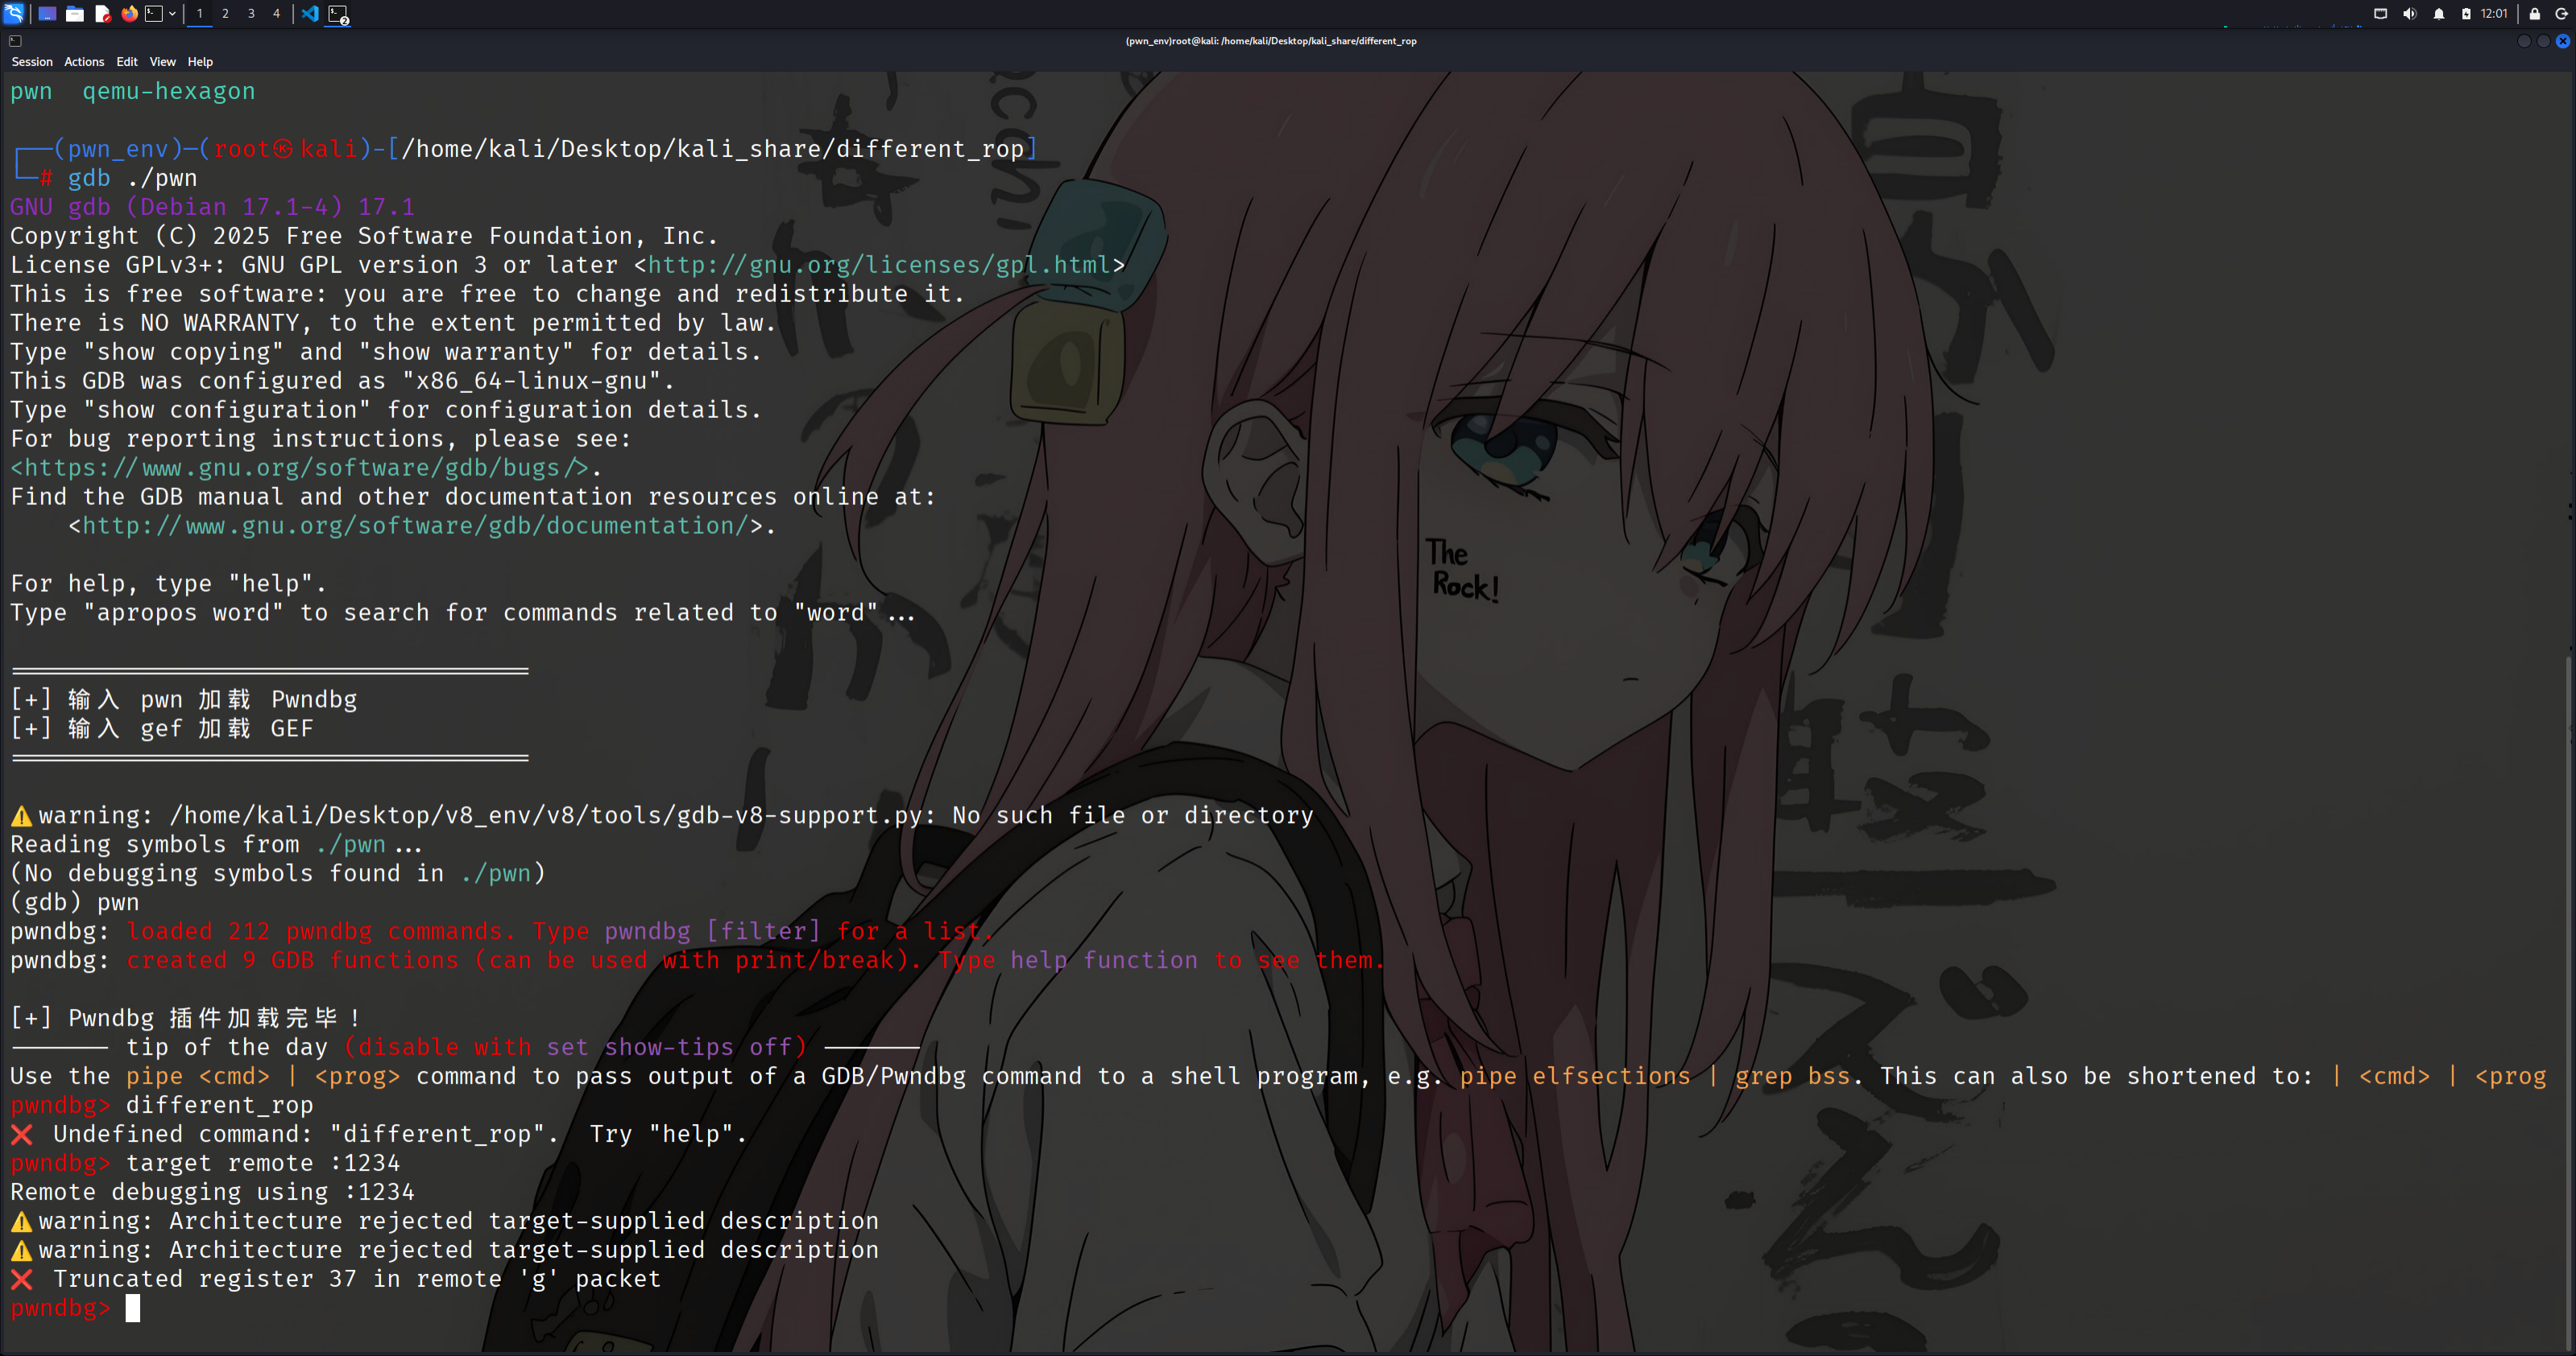This screenshot has height=1356, width=2576.
Task: Switch to workspace 3
Action: pyautogui.click(x=251, y=14)
